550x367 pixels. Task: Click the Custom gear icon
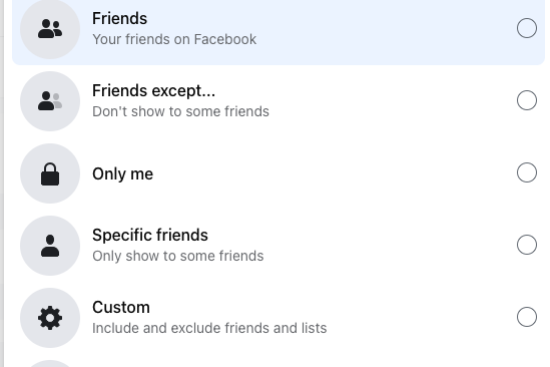(50, 318)
